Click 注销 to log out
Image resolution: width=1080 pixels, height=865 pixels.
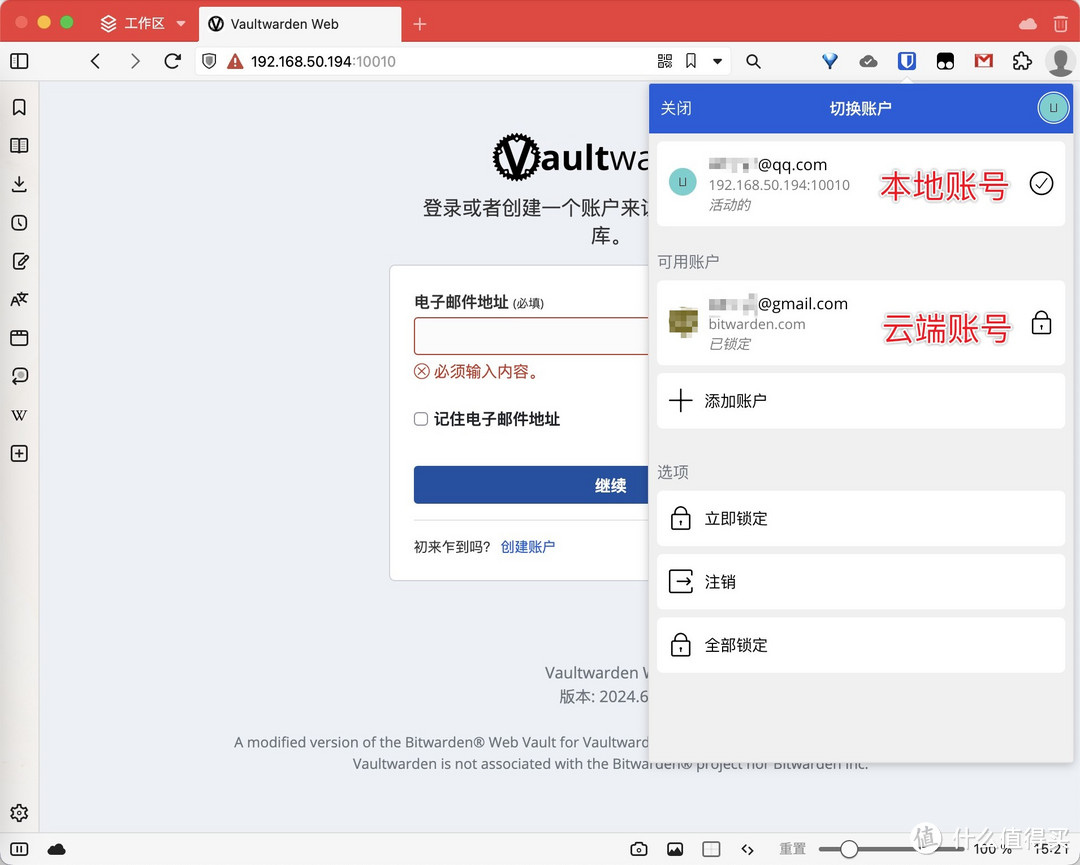tap(861, 582)
